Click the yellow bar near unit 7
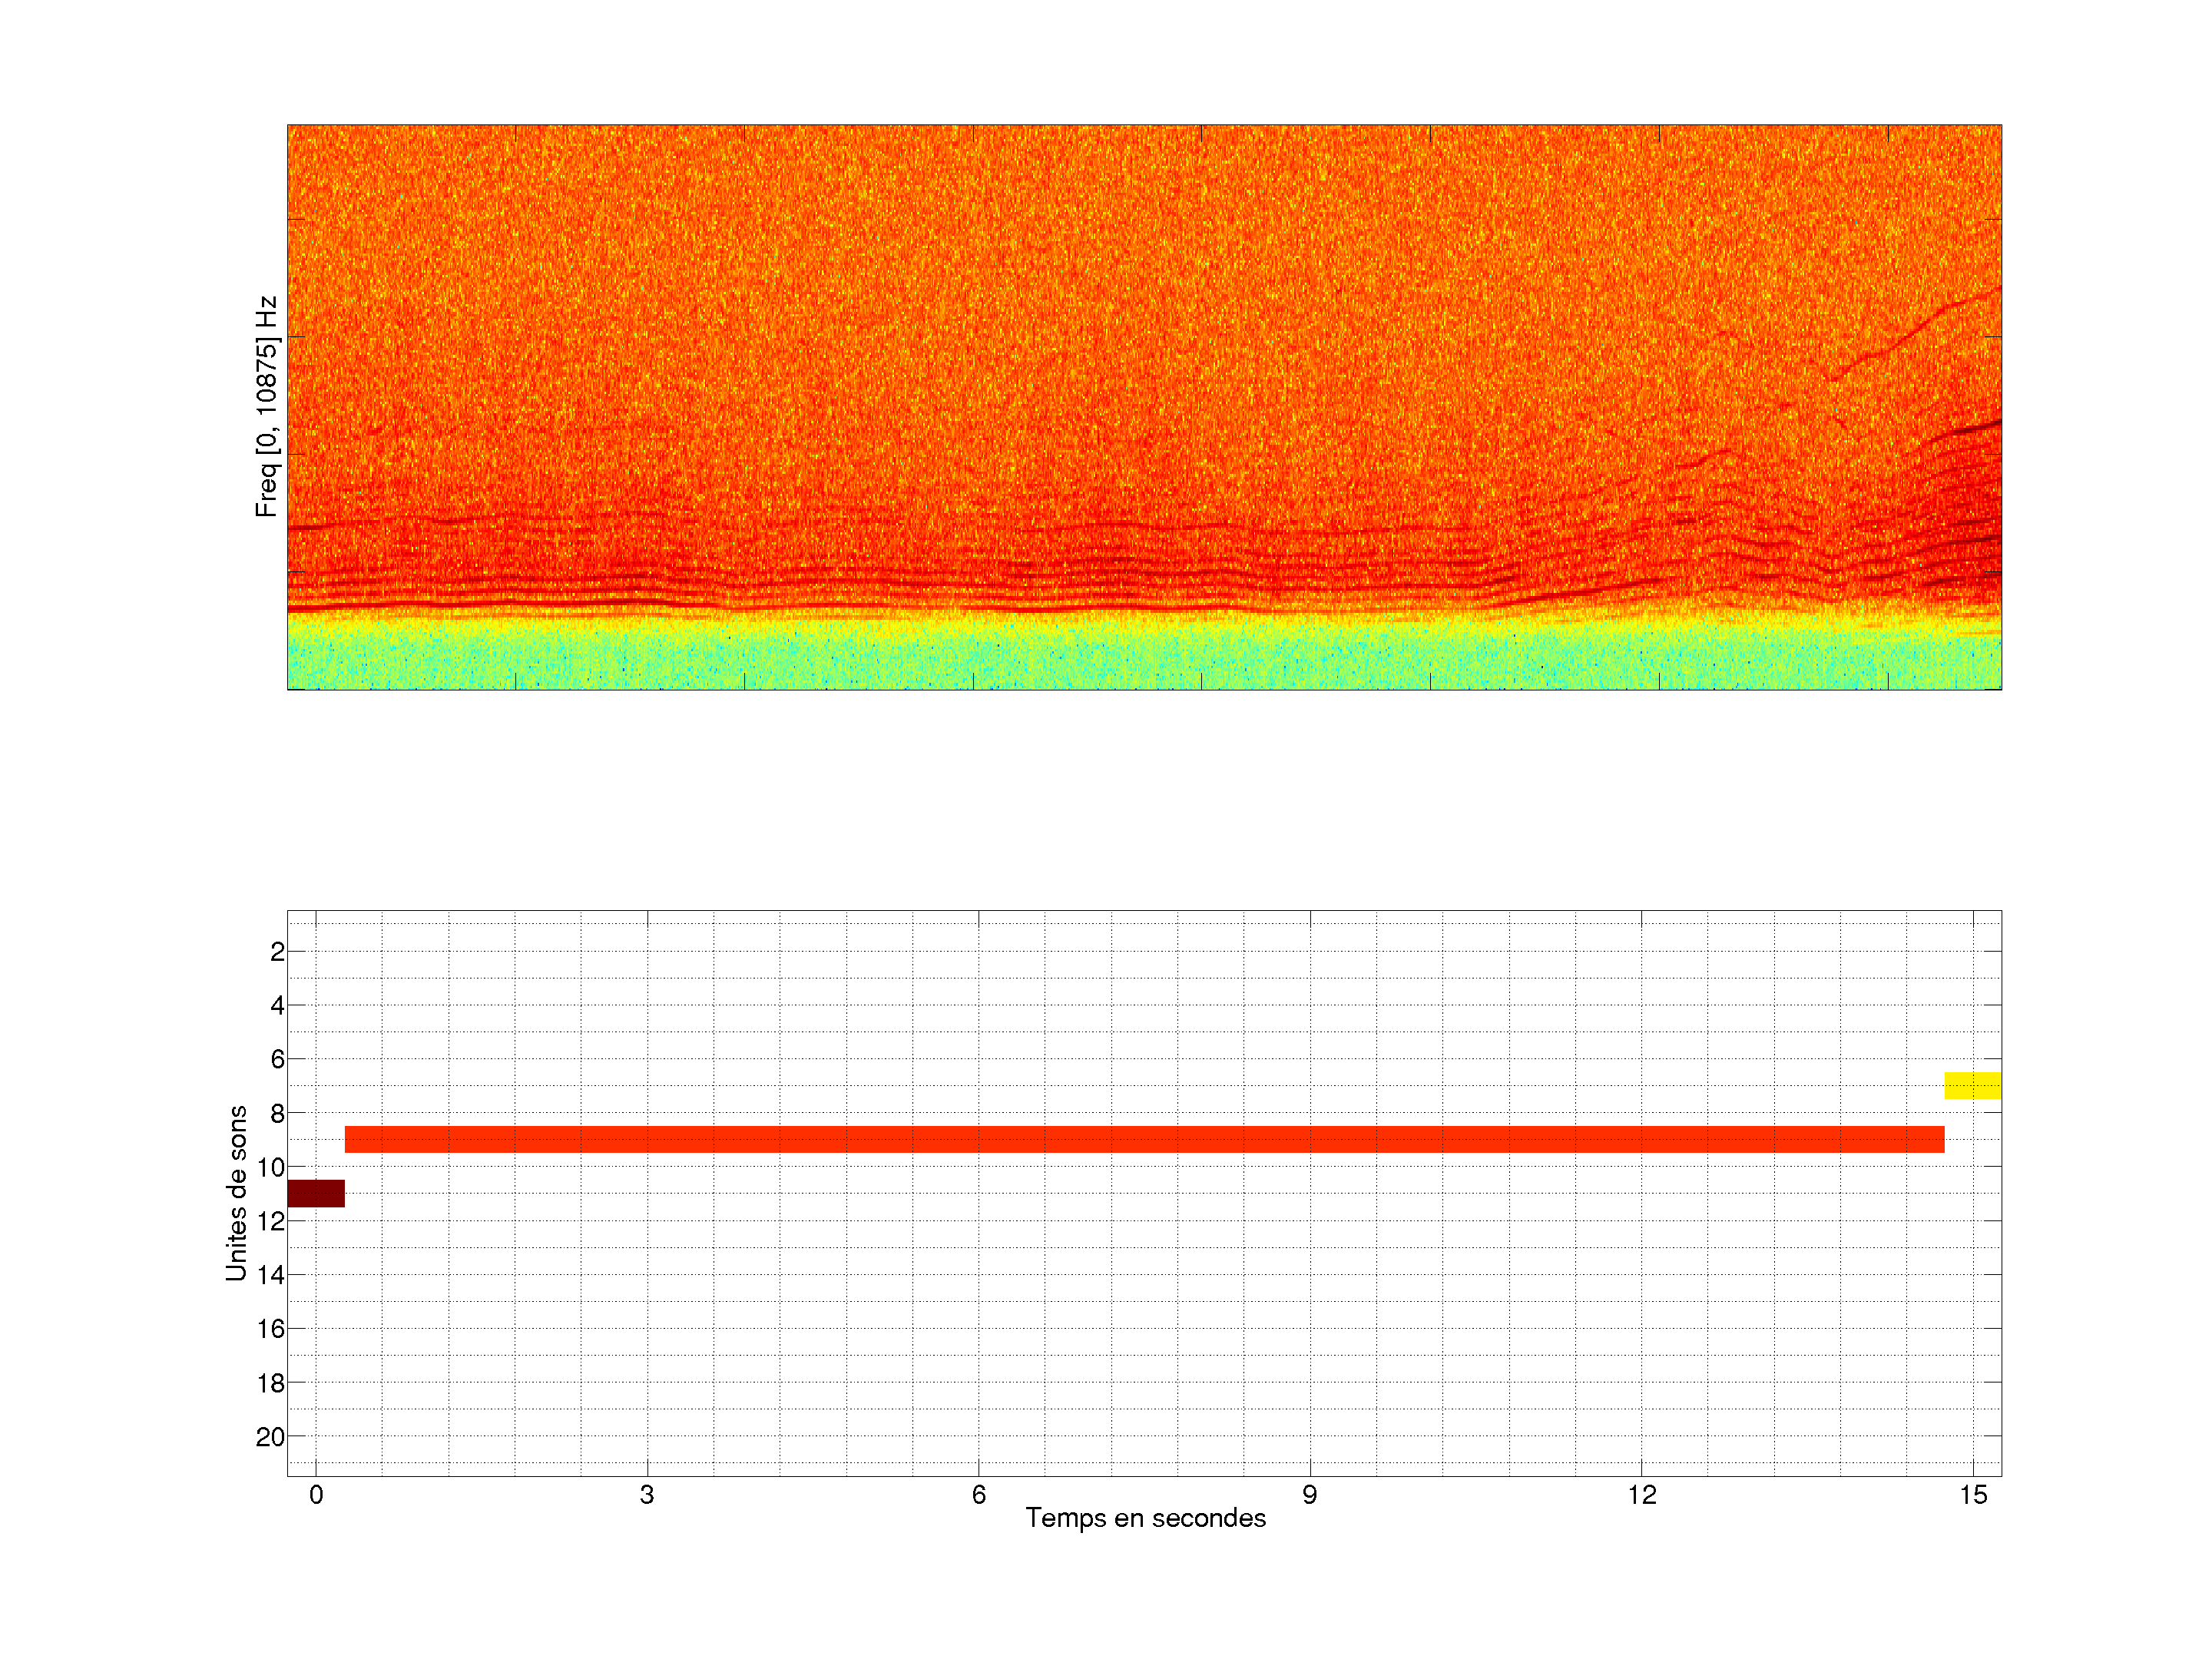This screenshot has height=1659, width=2212. click(x=1972, y=1085)
